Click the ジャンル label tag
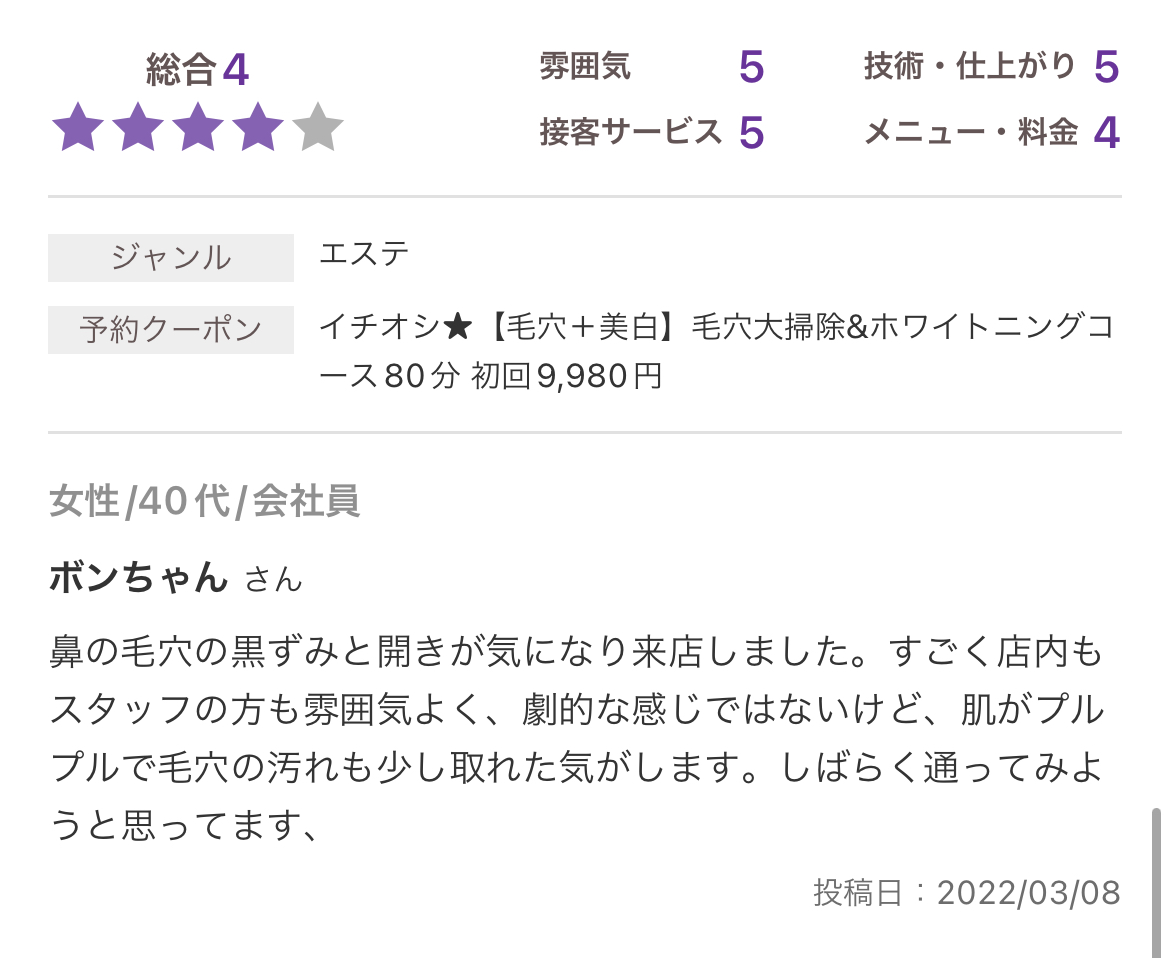 (171, 257)
